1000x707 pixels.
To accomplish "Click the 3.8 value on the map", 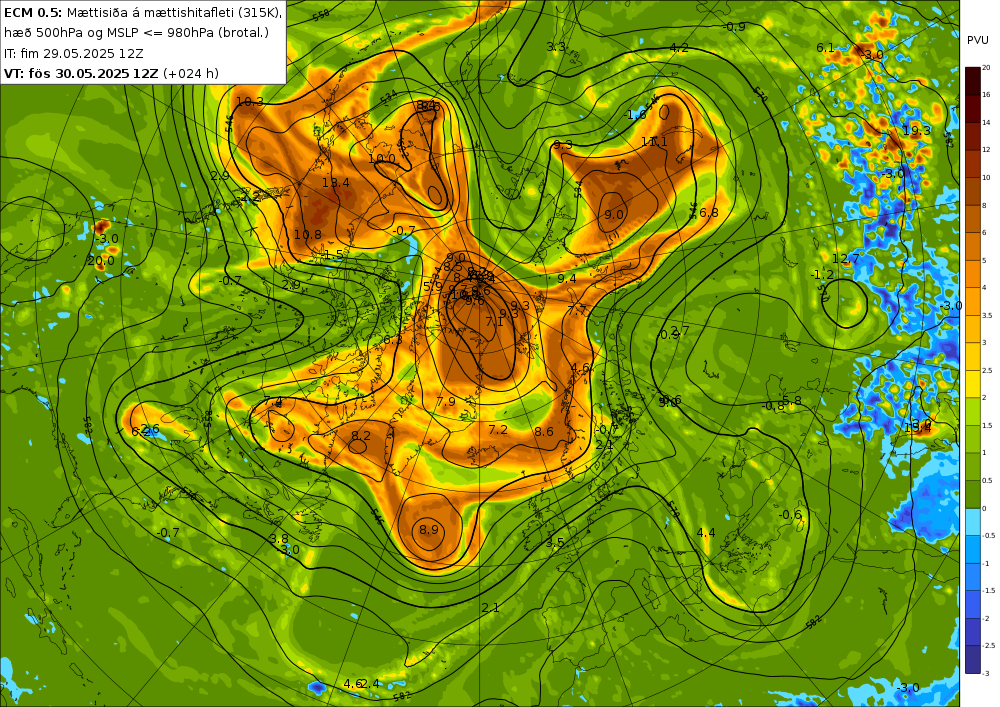I will pyautogui.click(x=279, y=539).
